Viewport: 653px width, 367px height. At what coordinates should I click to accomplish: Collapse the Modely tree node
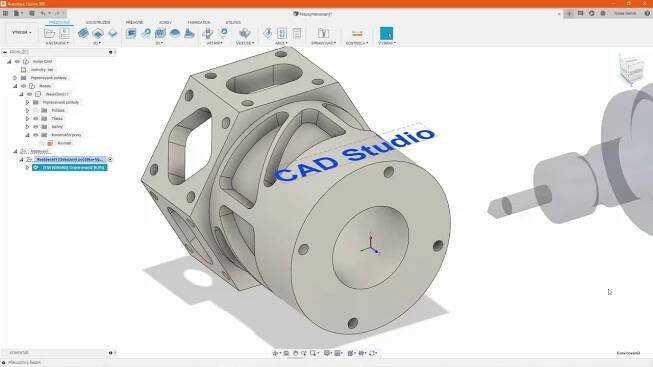point(15,86)
